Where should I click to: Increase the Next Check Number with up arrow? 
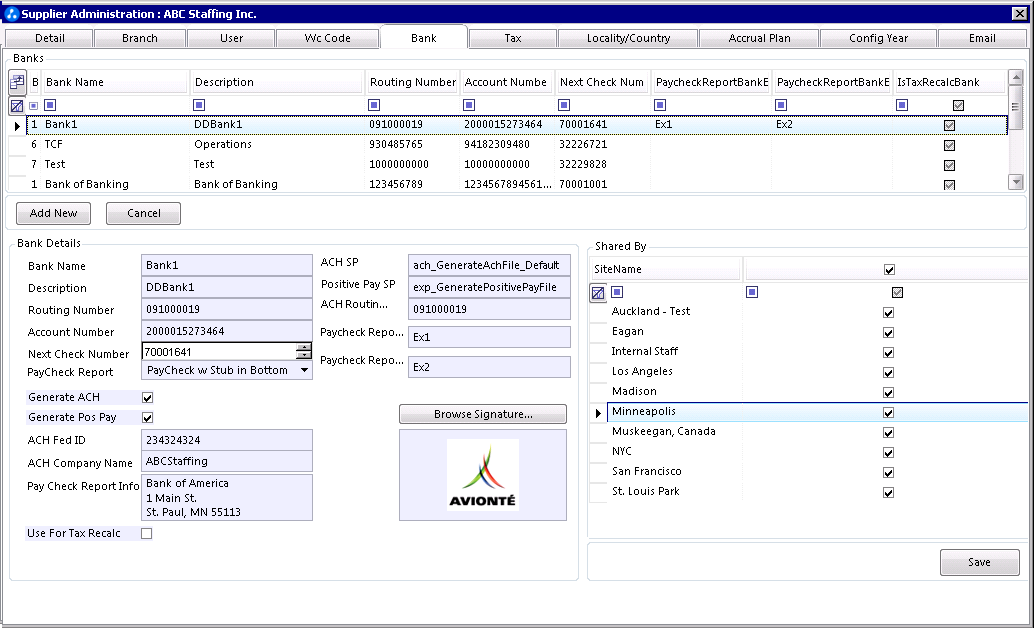[x=303, y=348]
